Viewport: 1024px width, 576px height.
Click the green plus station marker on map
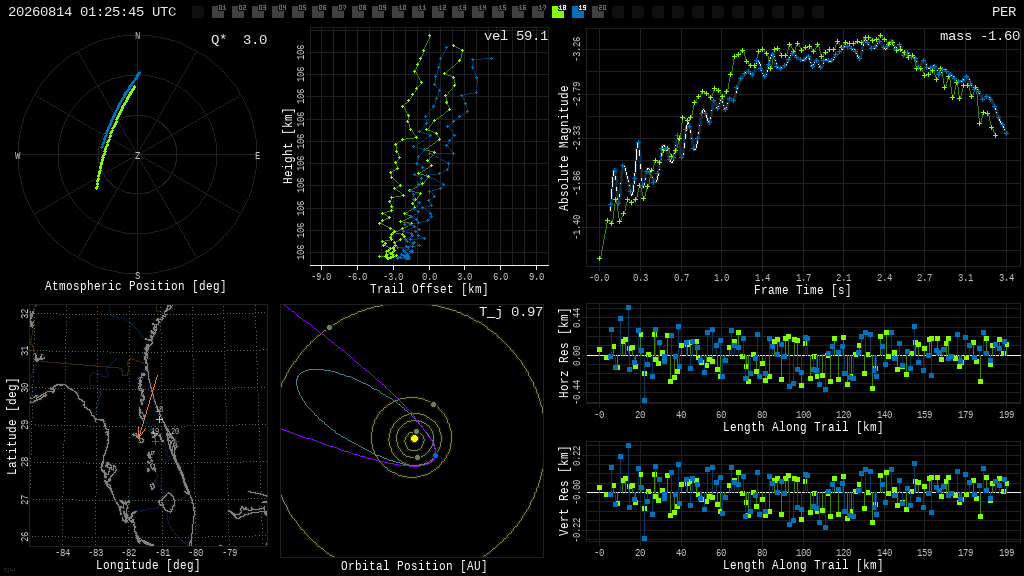pyautogui.click(x=159, y=419)
